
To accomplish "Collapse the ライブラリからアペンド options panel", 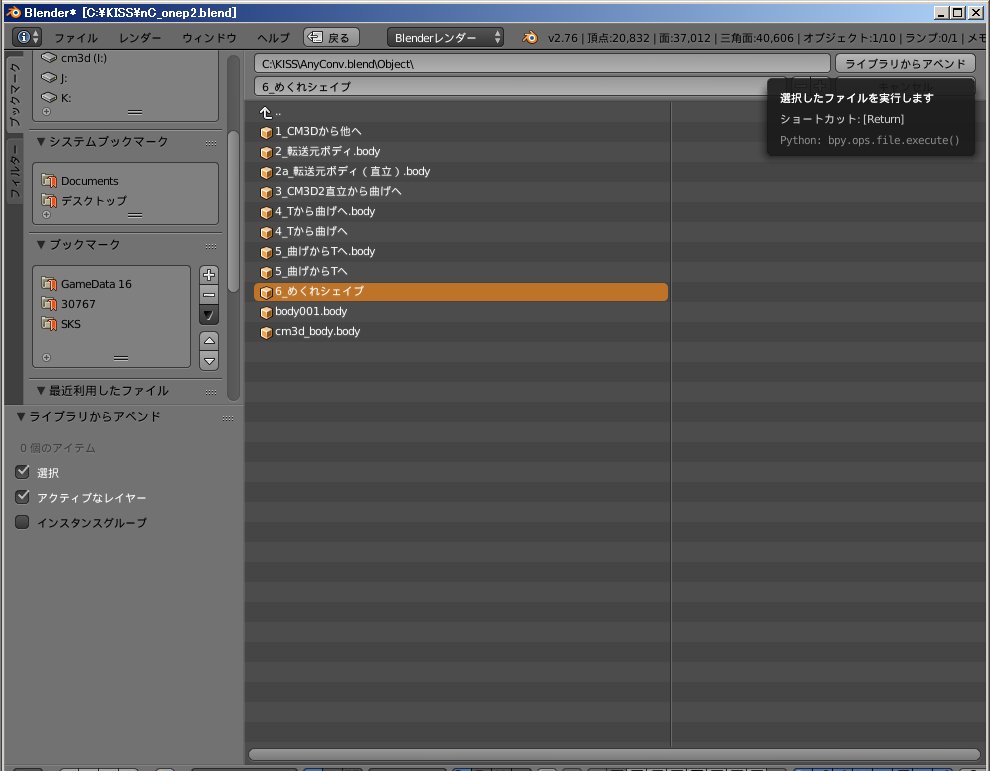I will (x=21, y=417).
